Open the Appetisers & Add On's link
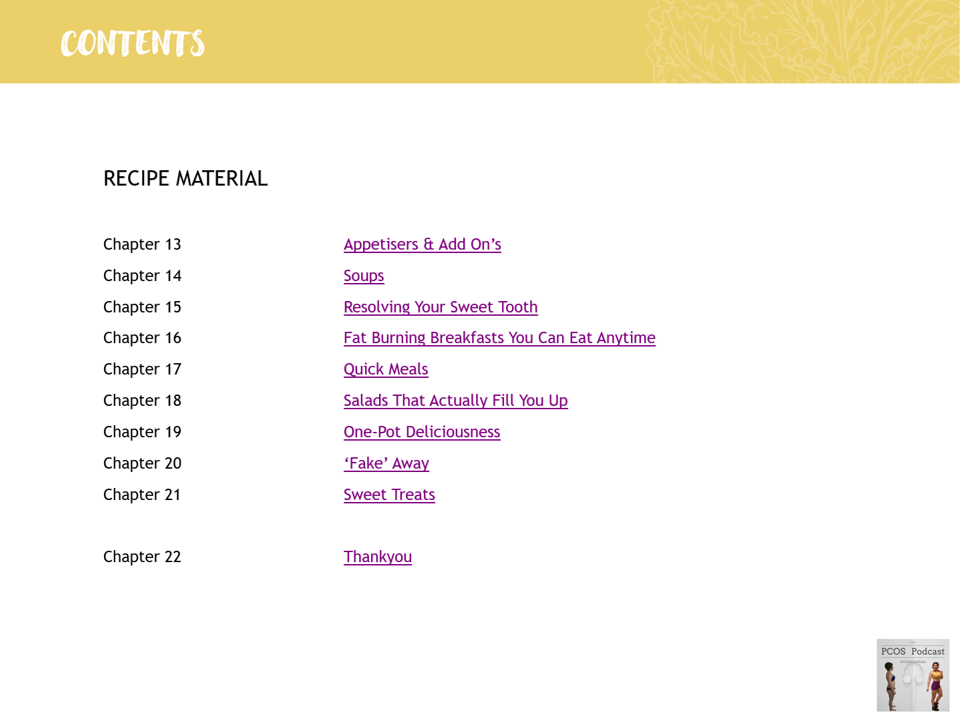The width and height of the screenshot is (960, 721). pos(422,244)
